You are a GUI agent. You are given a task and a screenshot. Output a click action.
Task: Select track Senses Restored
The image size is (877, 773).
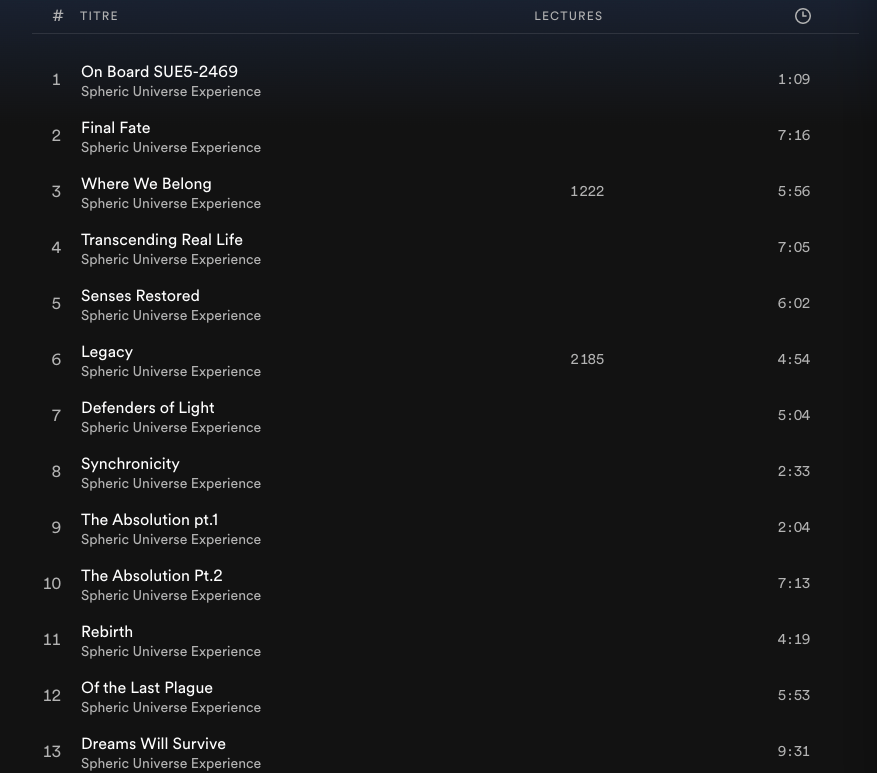[x=140, y=295]
